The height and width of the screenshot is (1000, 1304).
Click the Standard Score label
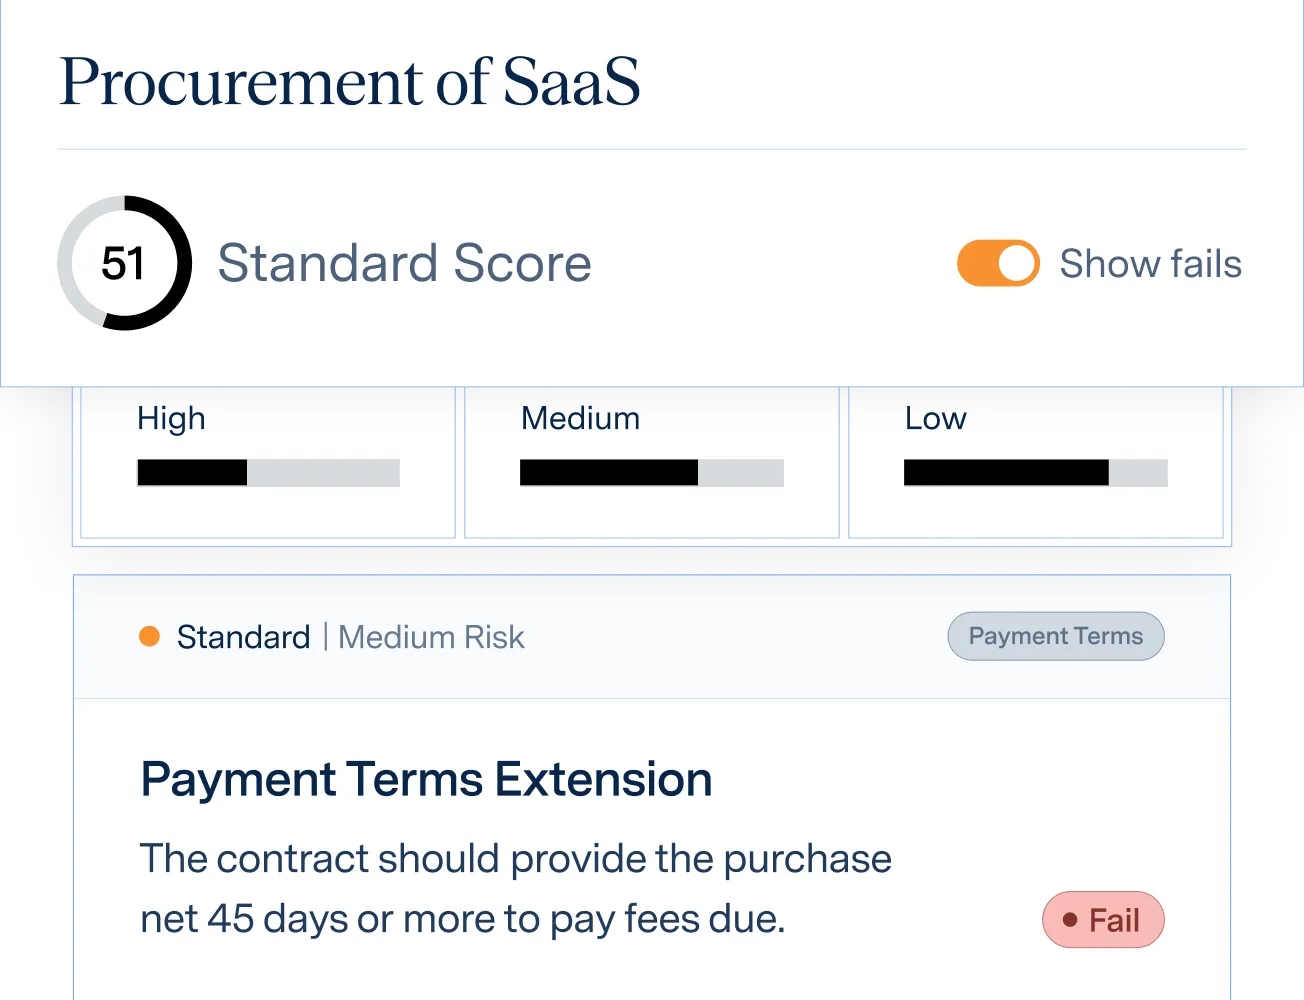[x=405, y=264]
